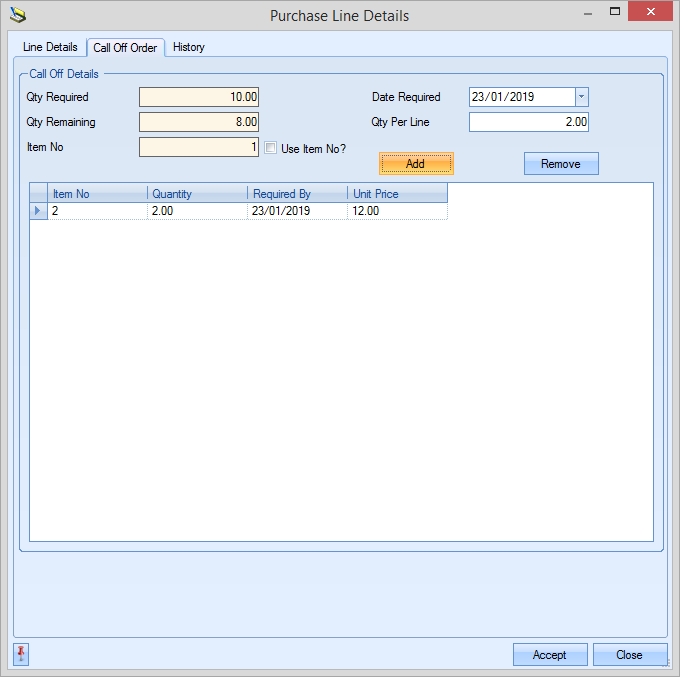Click into the Item No input field
The height and width of the screenshot is (677, 680).
198,148
